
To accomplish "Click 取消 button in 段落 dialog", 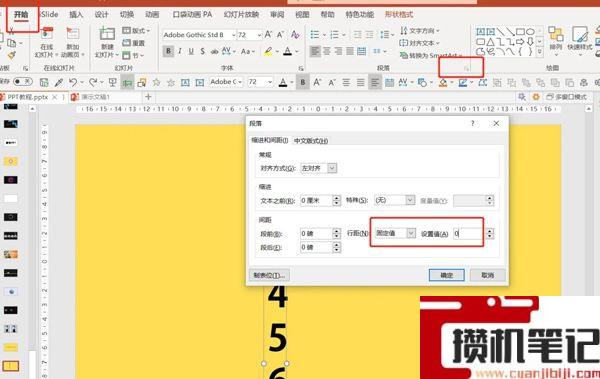I will tap(488, 275).
